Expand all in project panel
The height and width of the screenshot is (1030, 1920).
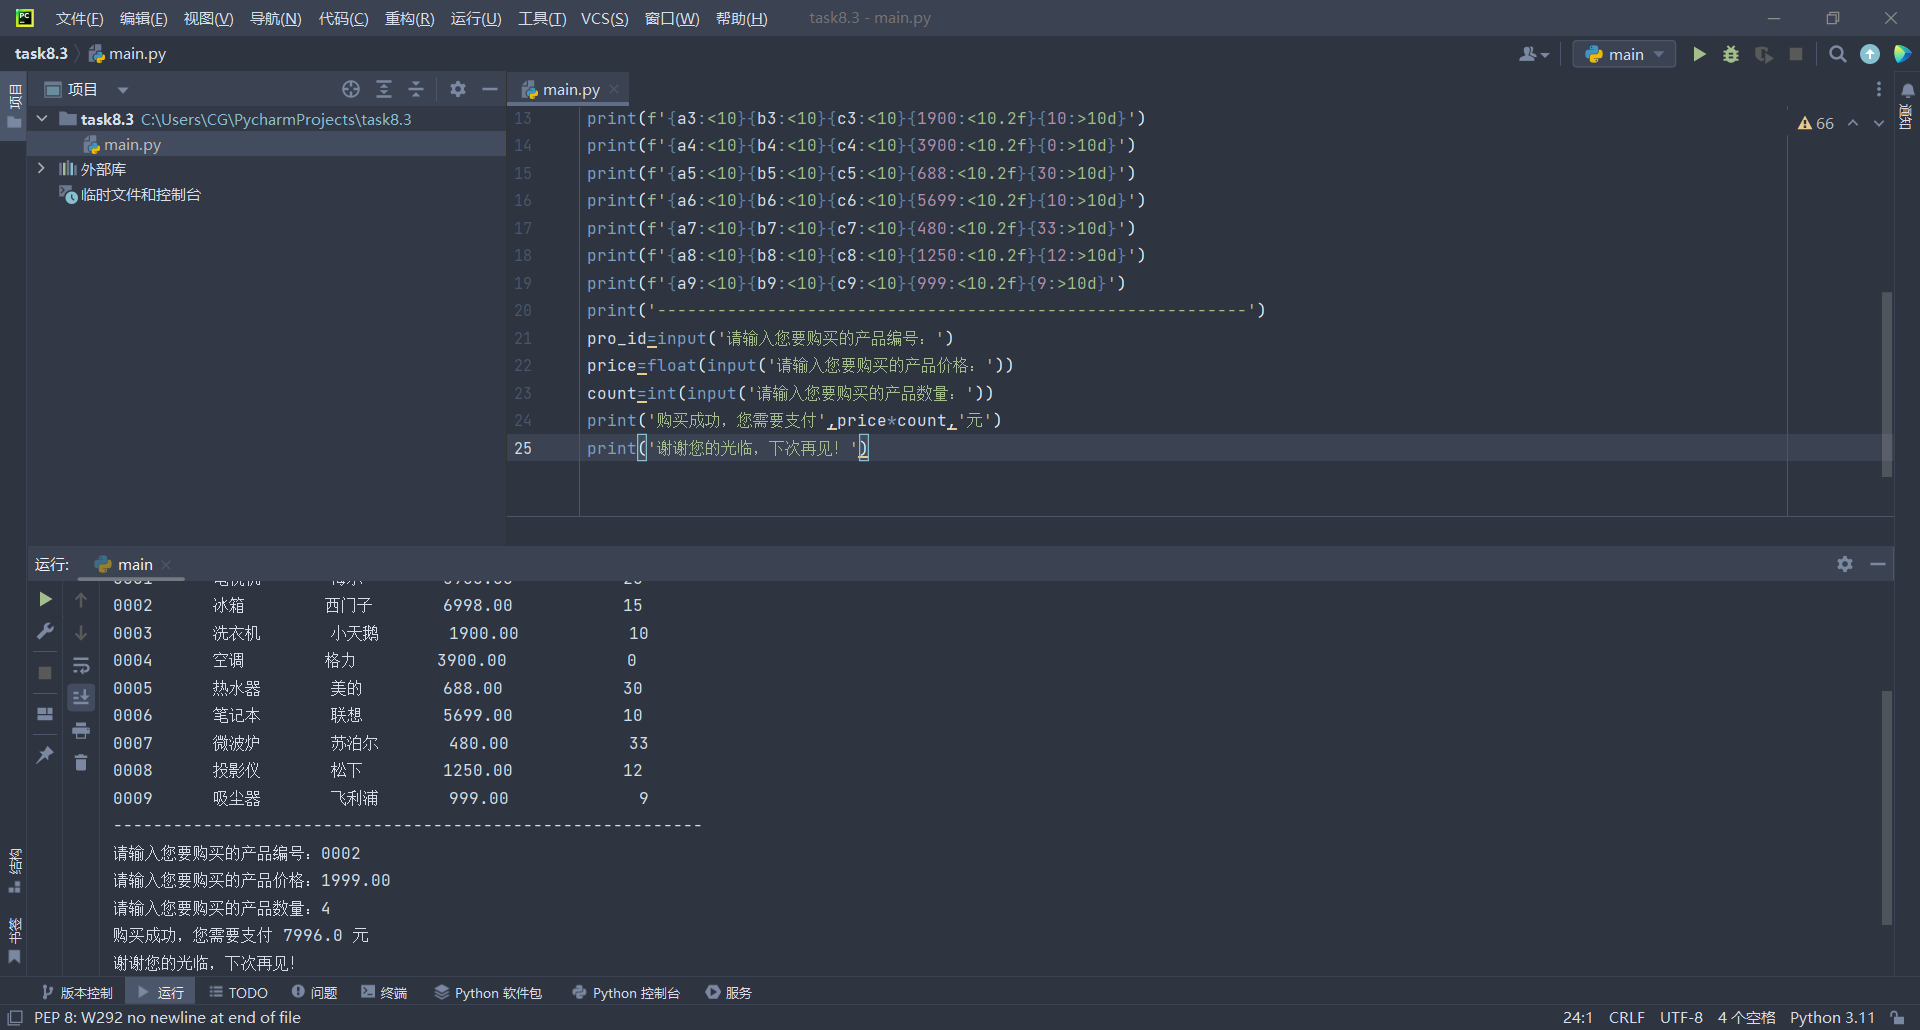pos(384,89)
